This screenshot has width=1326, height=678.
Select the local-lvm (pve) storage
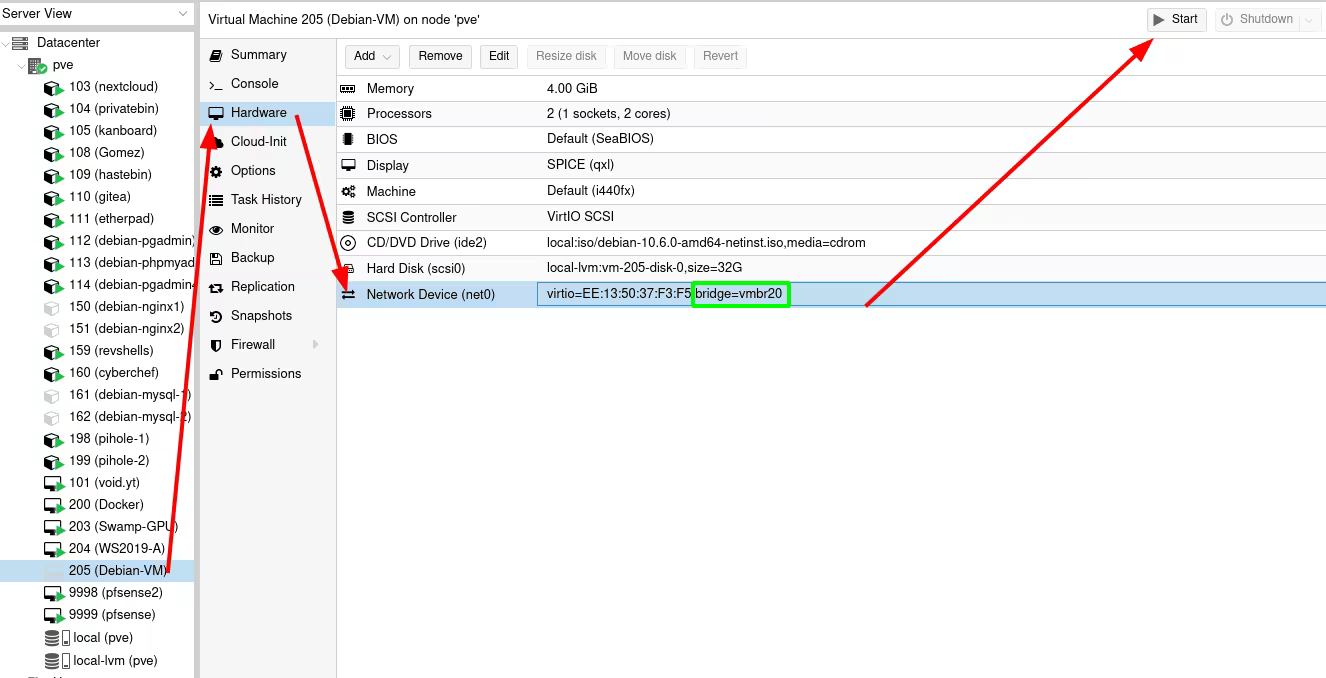[x=115, y=661]
